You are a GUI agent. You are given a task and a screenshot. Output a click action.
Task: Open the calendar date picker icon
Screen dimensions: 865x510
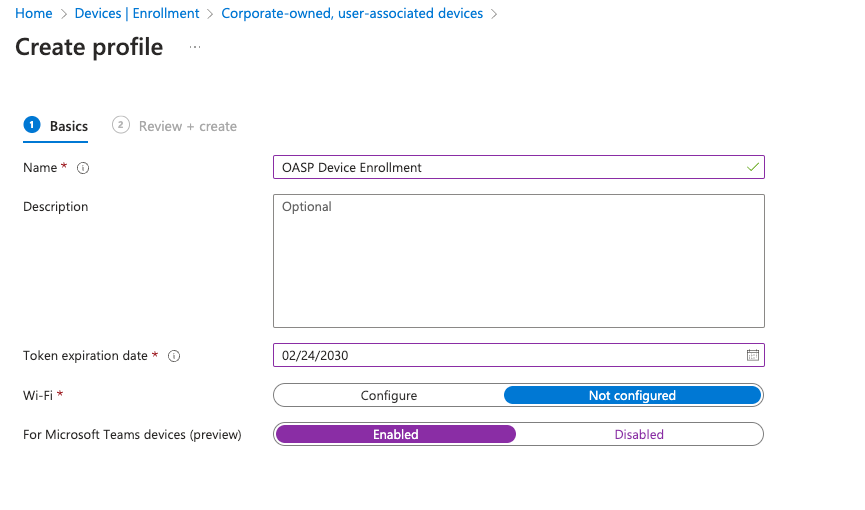point(753,355)
